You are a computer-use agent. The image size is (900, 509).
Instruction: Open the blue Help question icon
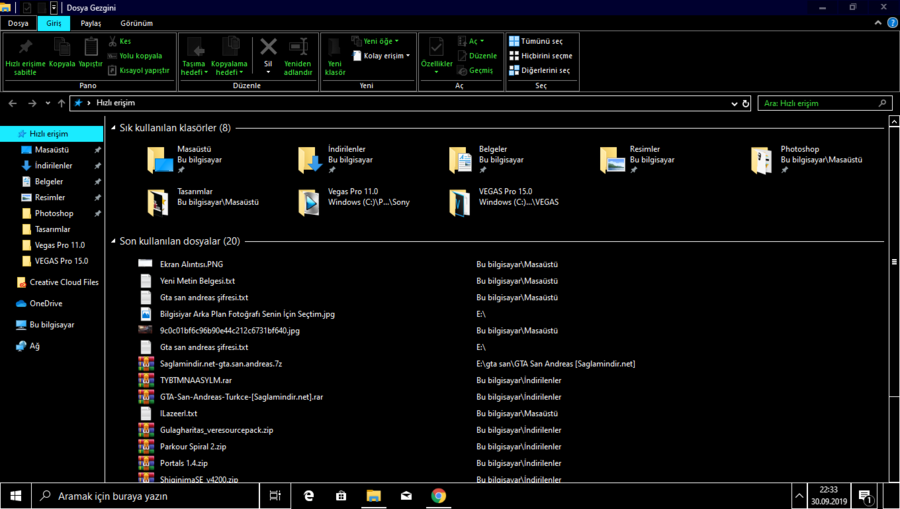[892, 23]
